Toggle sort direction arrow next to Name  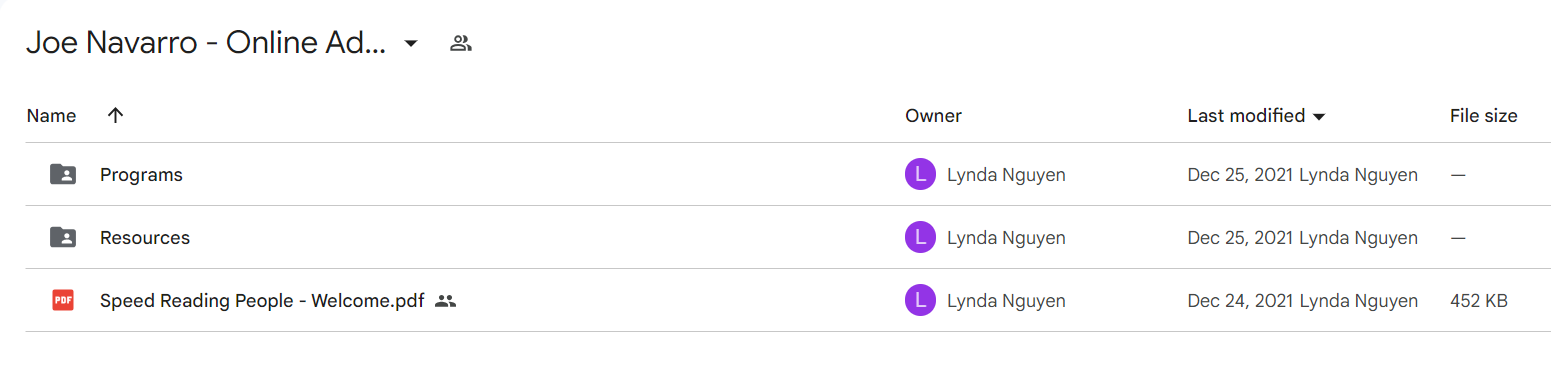click(x=115, y=115)
